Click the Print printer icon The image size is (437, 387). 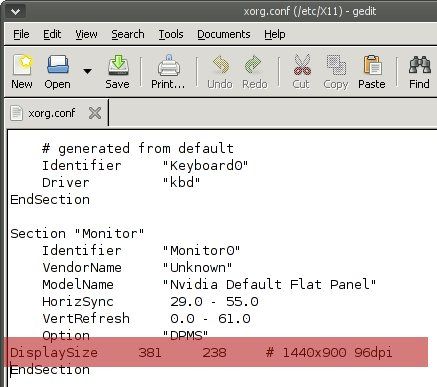point(168,72)
